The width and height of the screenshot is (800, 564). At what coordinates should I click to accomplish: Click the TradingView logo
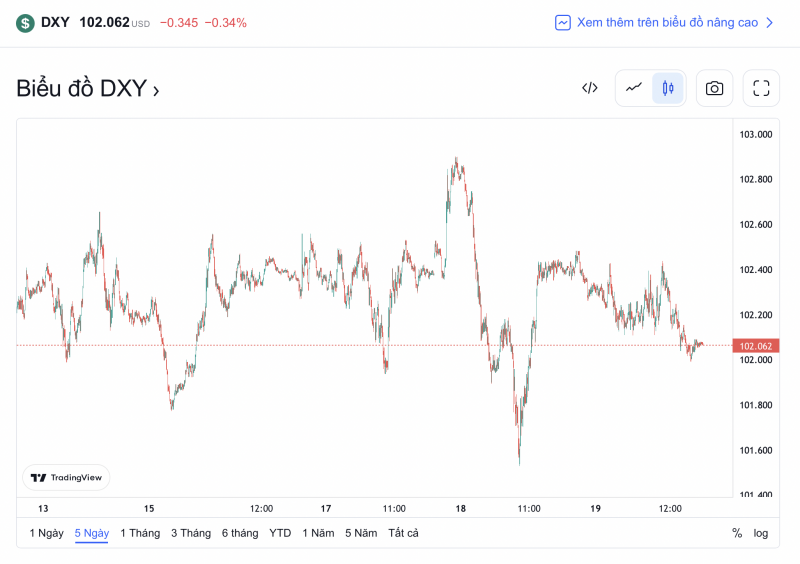click(x=66, y=477)
